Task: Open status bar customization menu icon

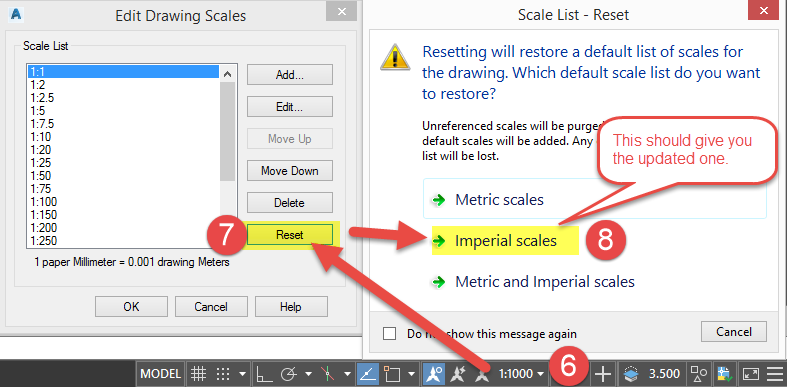Action: [775, 373]
